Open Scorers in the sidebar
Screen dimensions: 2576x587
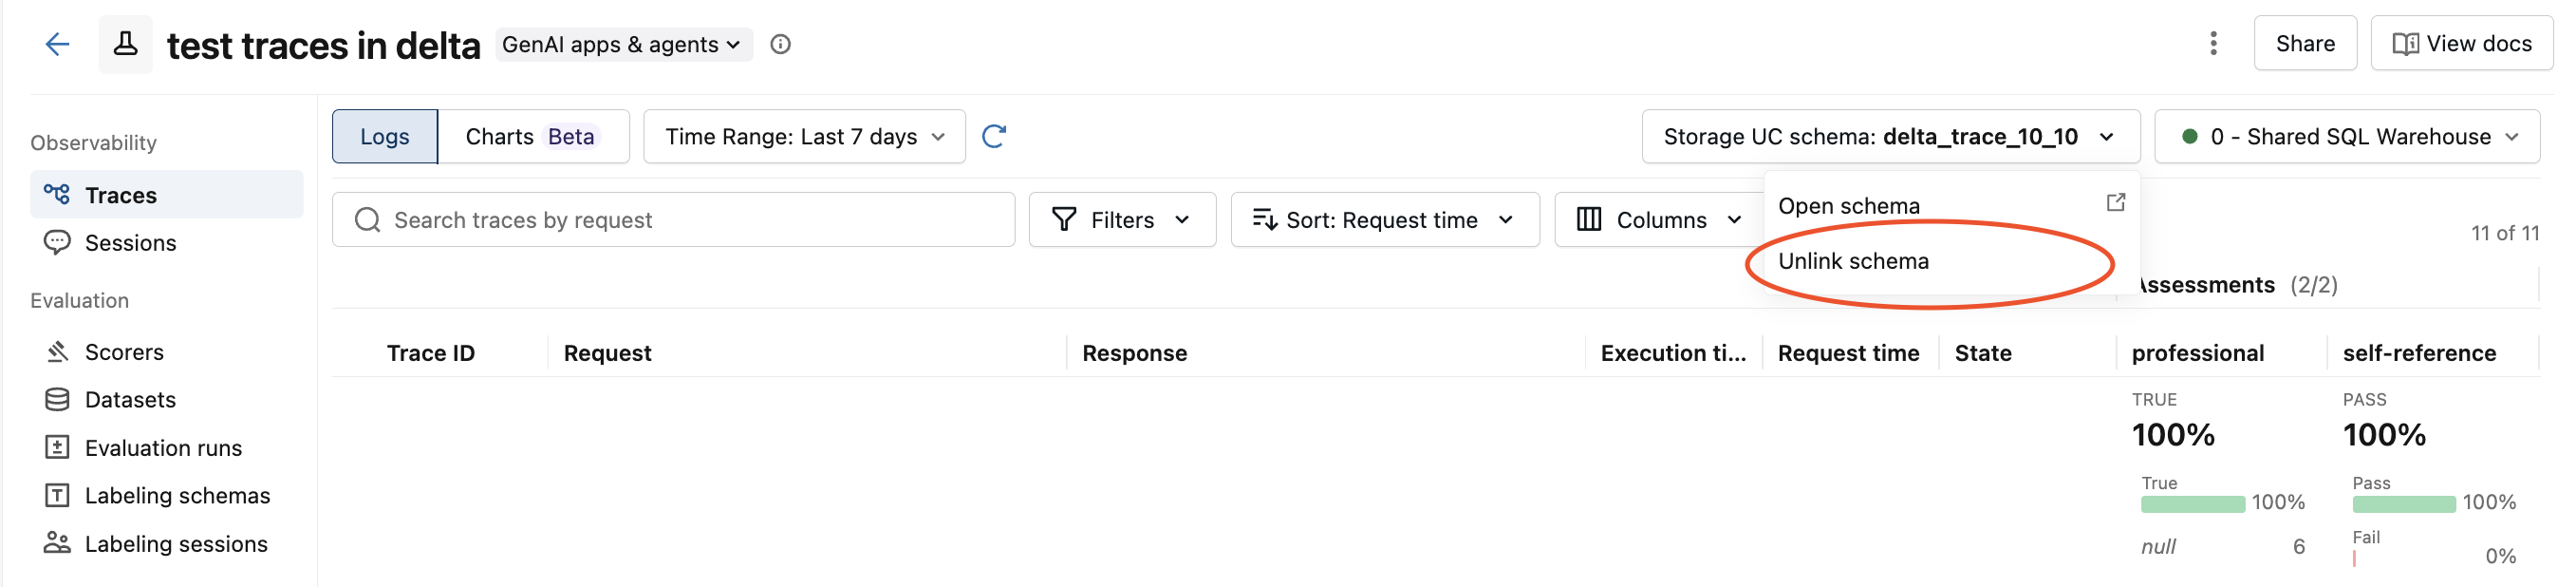(124, 352)
